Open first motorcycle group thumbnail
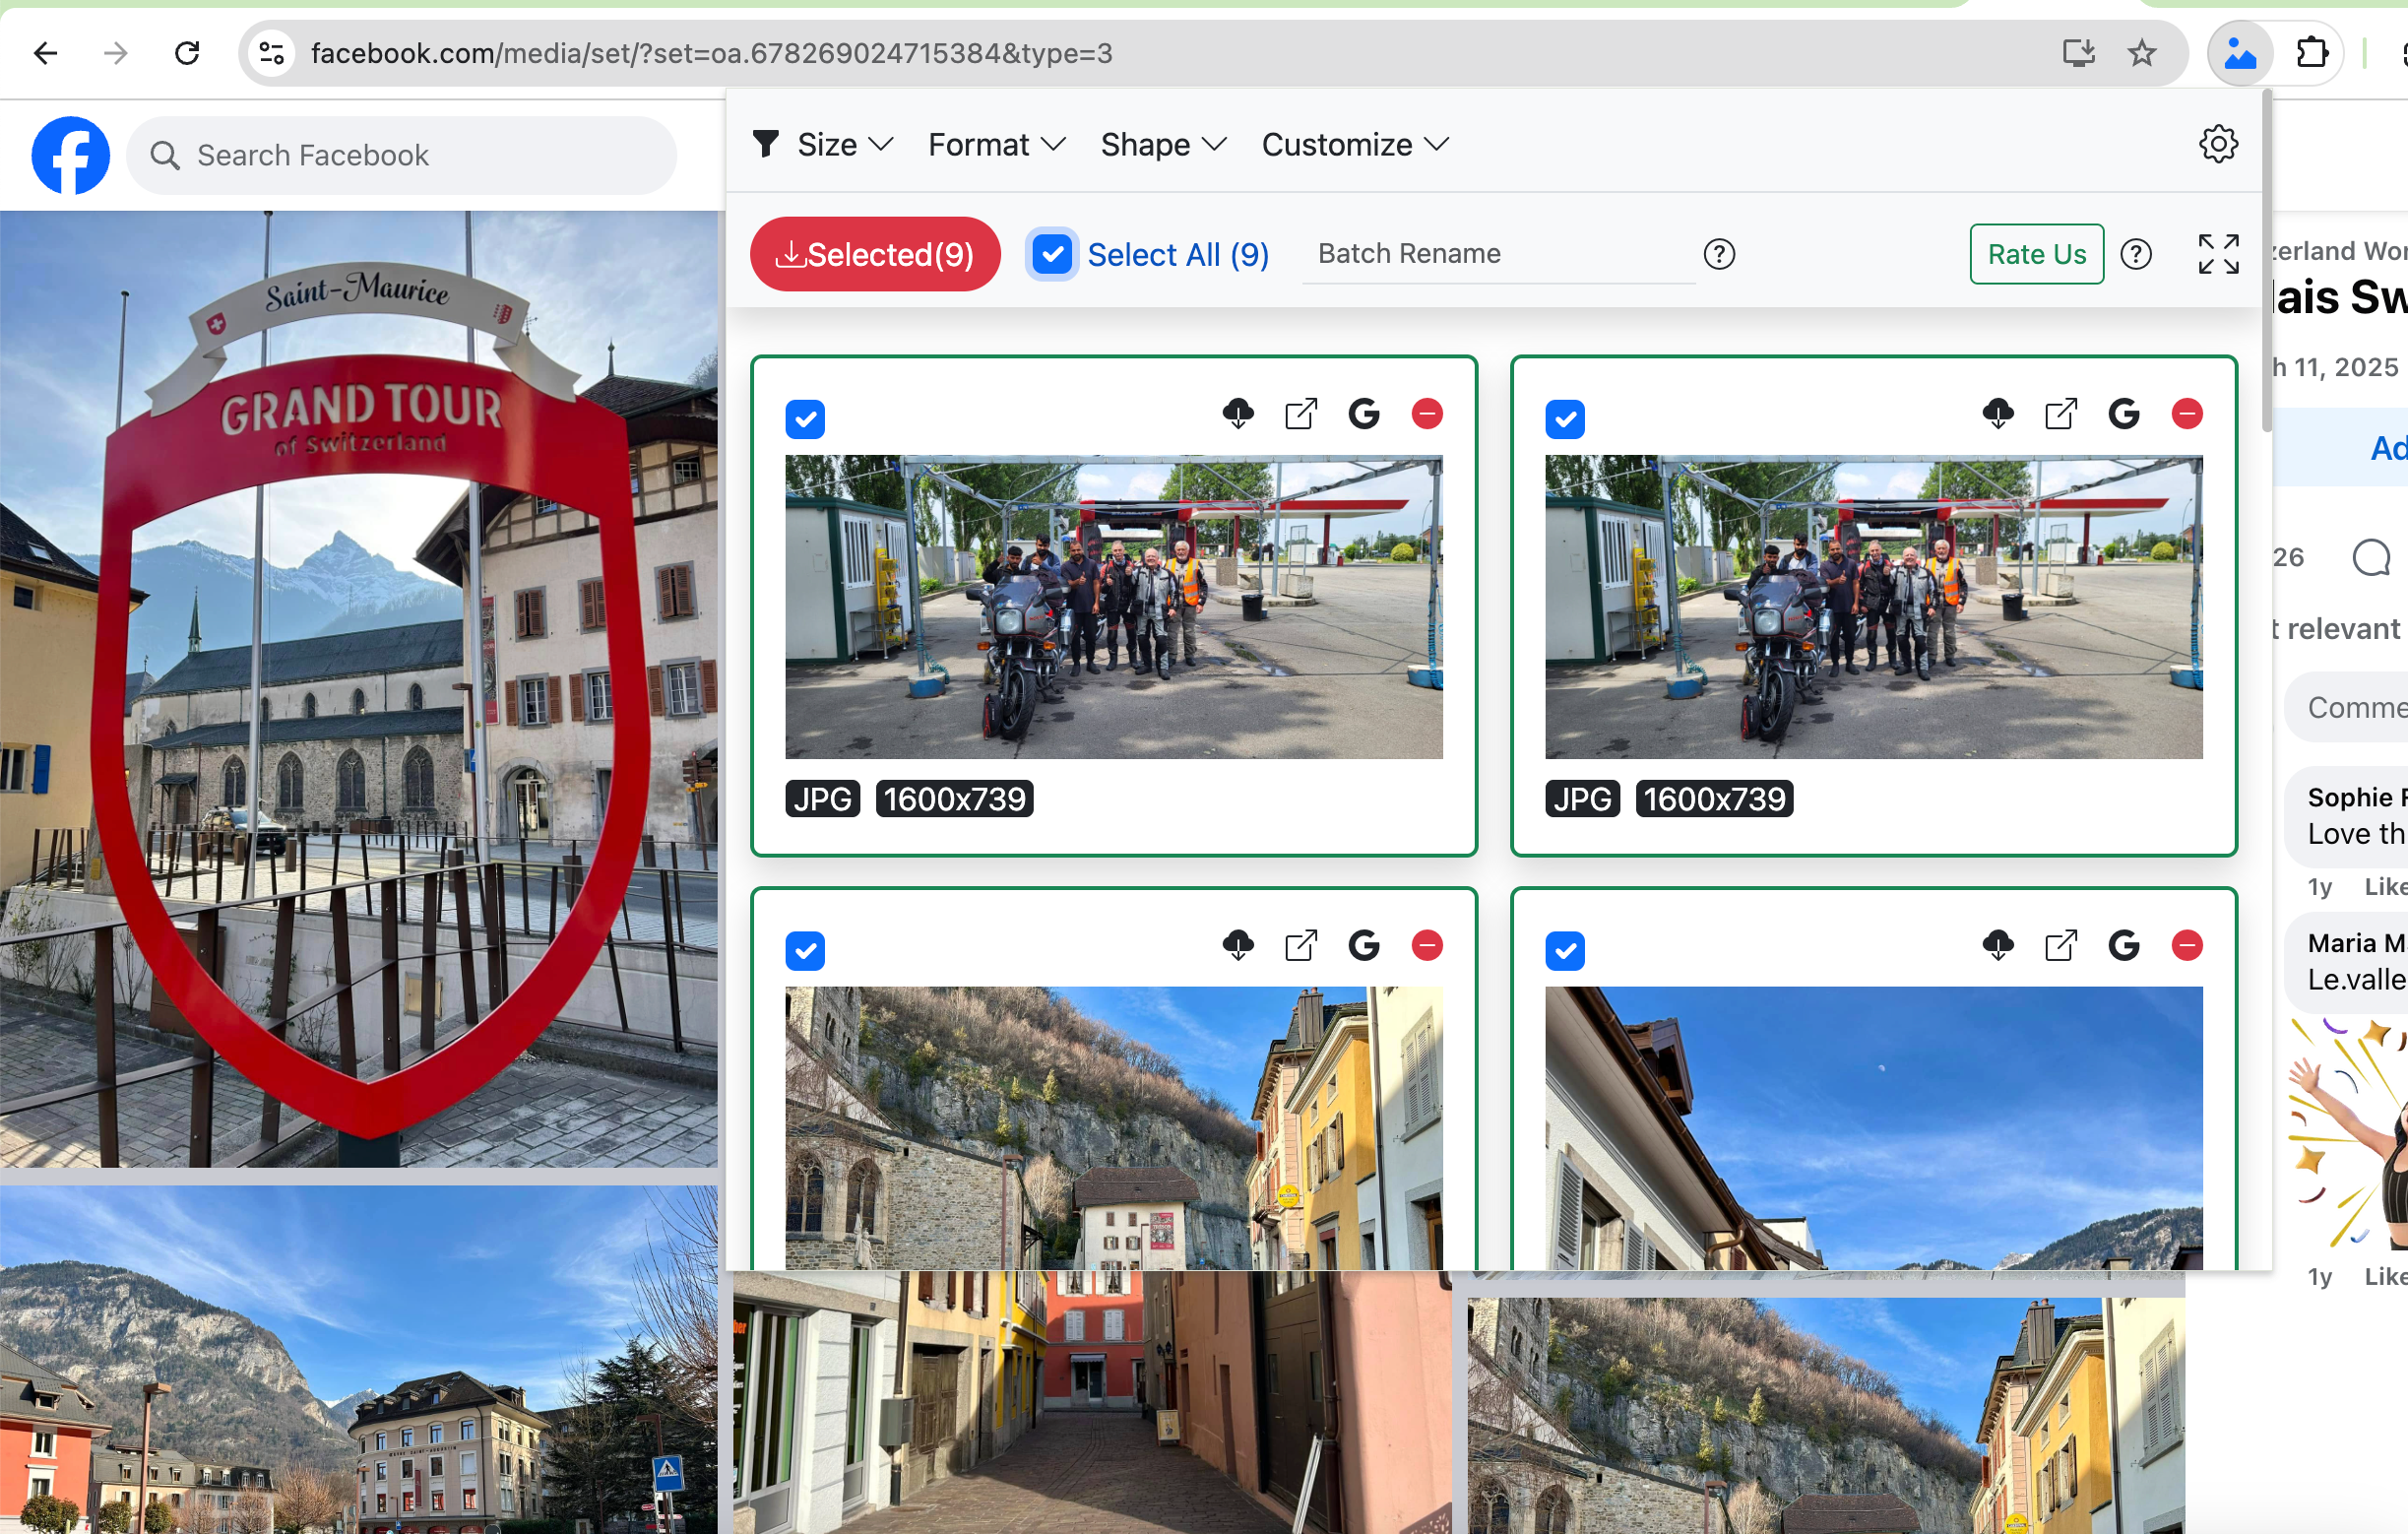This screenshot has height=1534, width=2408. (1113, 606)
